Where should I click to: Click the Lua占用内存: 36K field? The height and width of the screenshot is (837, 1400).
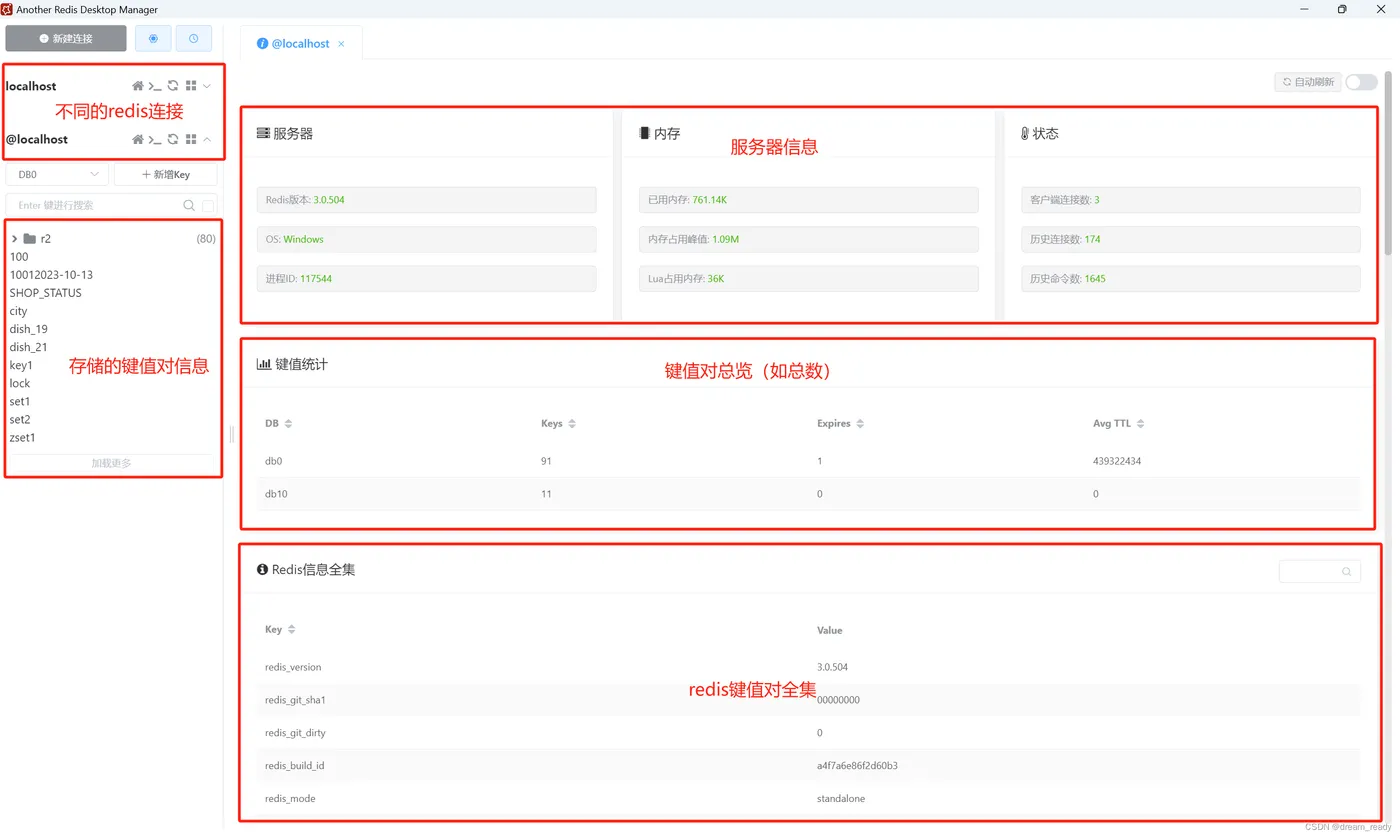coord(808,279)
